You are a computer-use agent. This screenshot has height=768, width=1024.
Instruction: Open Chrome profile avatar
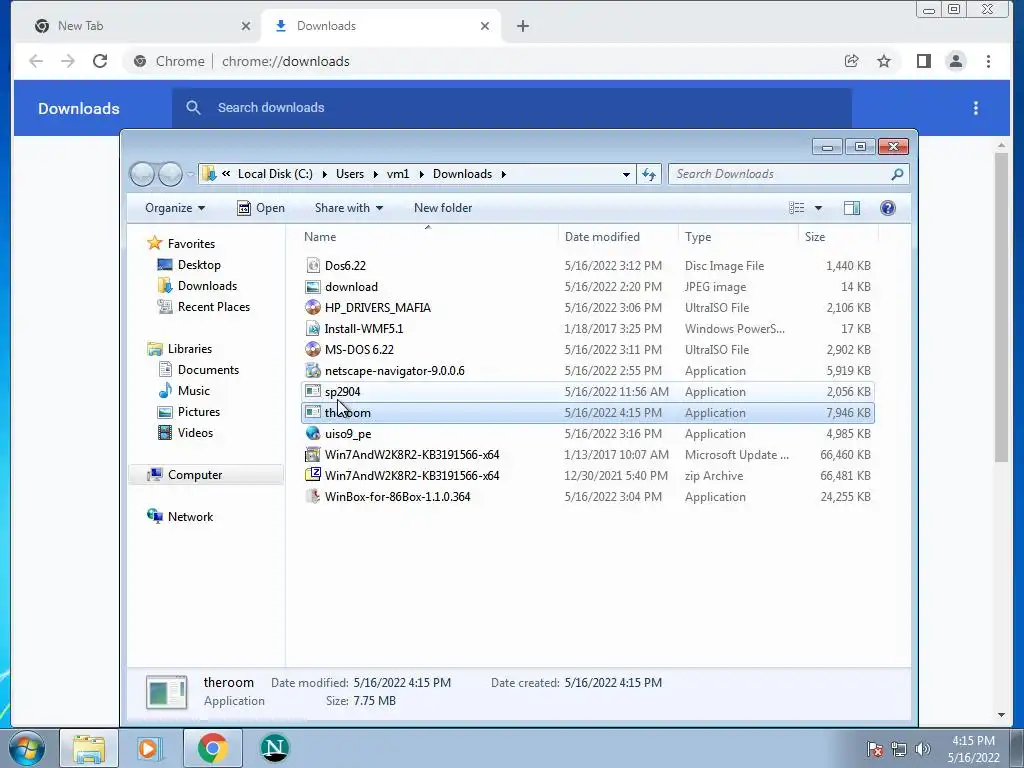955,61
